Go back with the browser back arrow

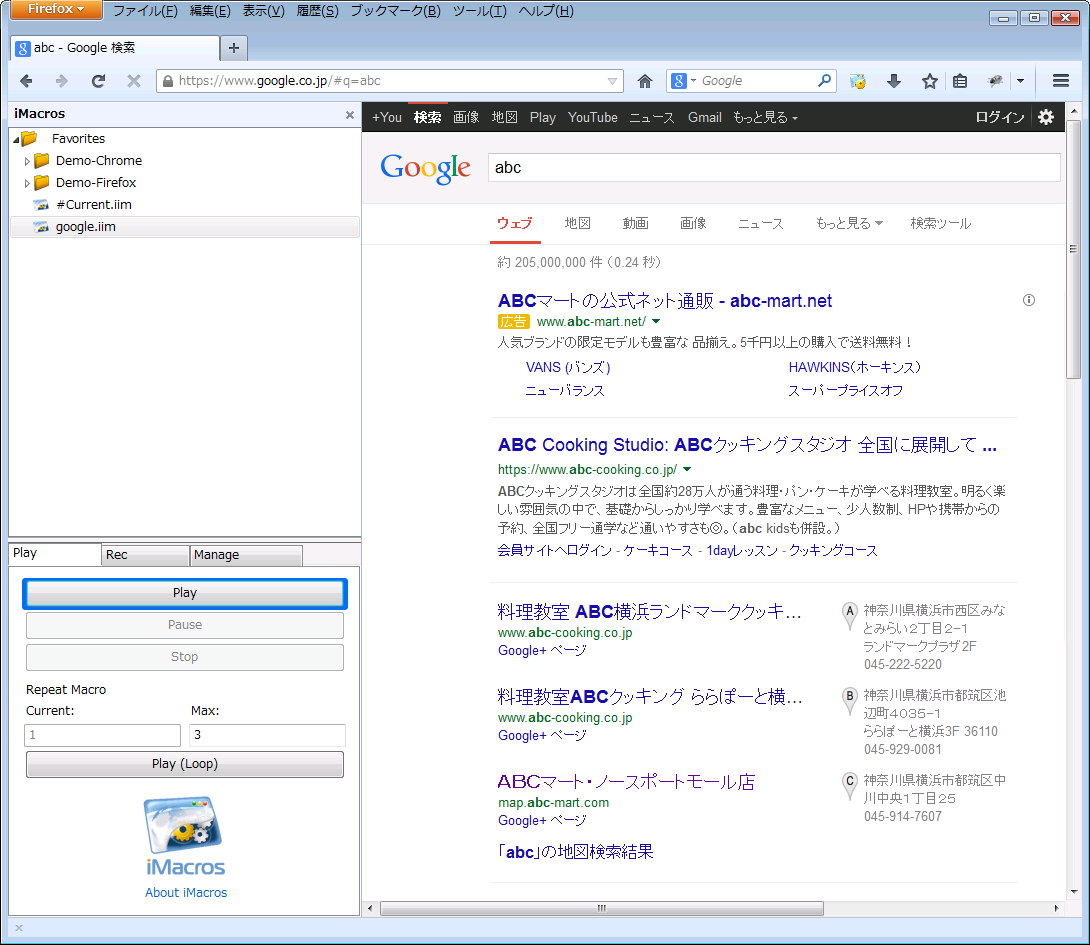tap(26, 81)
